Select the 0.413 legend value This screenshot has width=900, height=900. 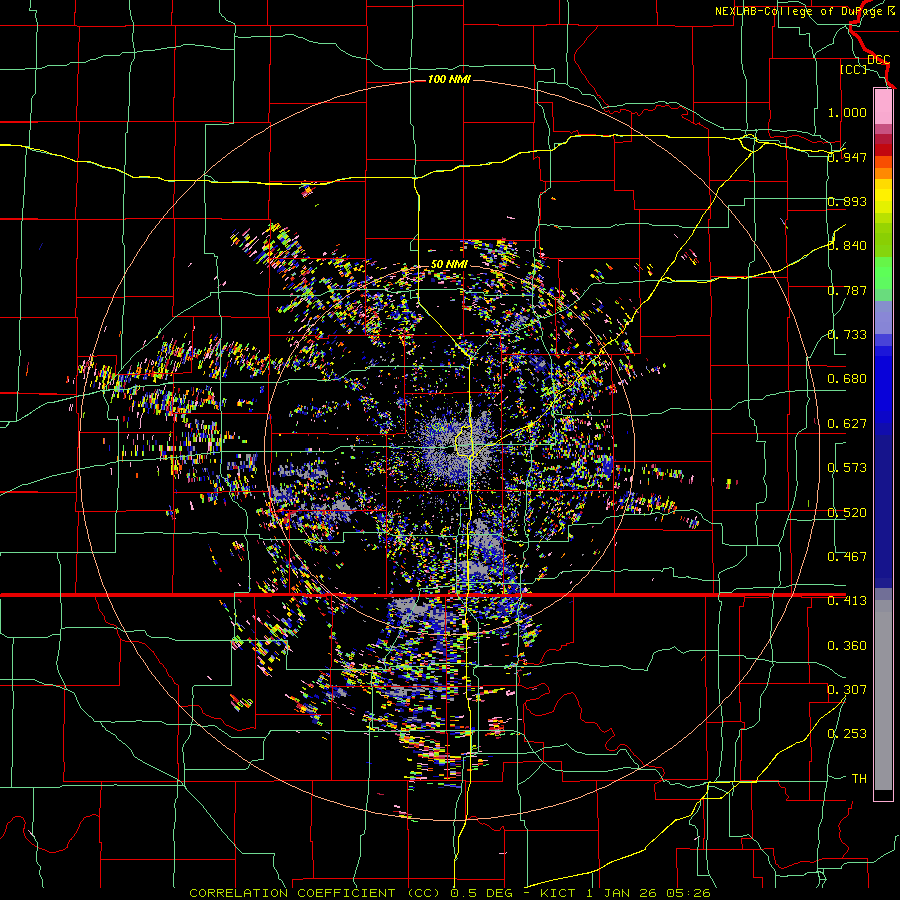(847, 601)
